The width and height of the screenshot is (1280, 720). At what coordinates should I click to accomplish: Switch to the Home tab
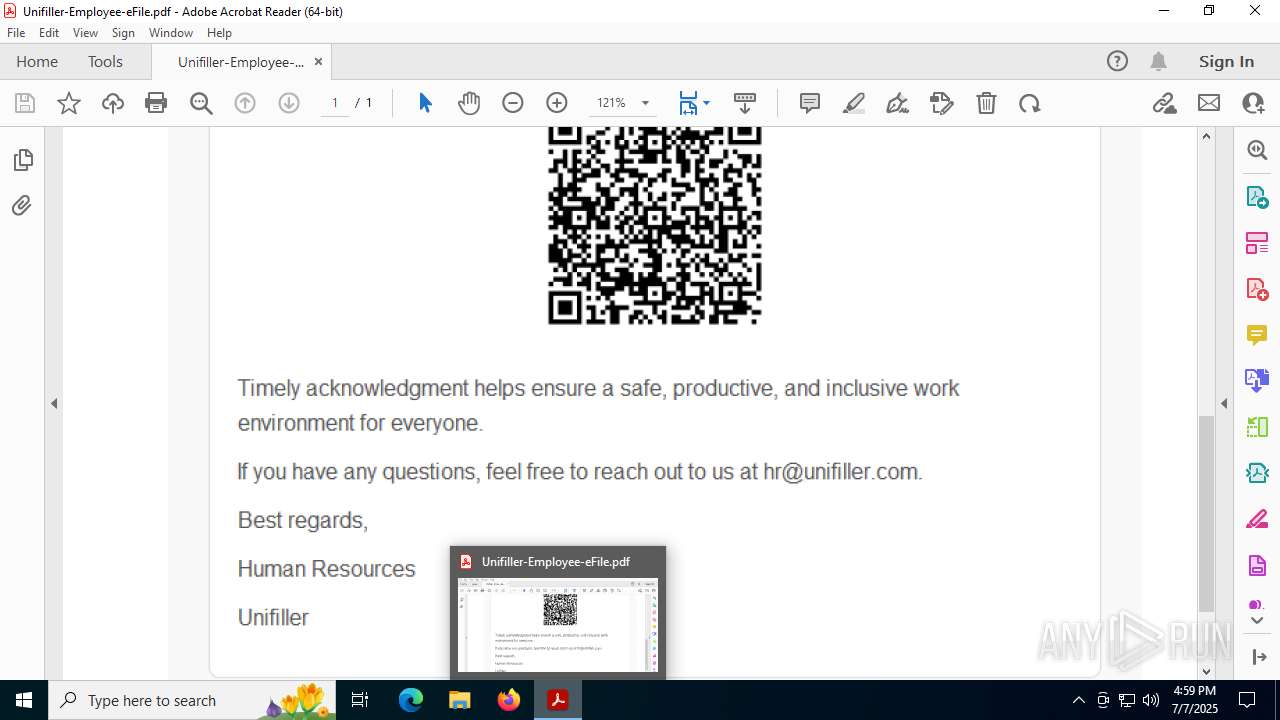(x=37, y=61)
